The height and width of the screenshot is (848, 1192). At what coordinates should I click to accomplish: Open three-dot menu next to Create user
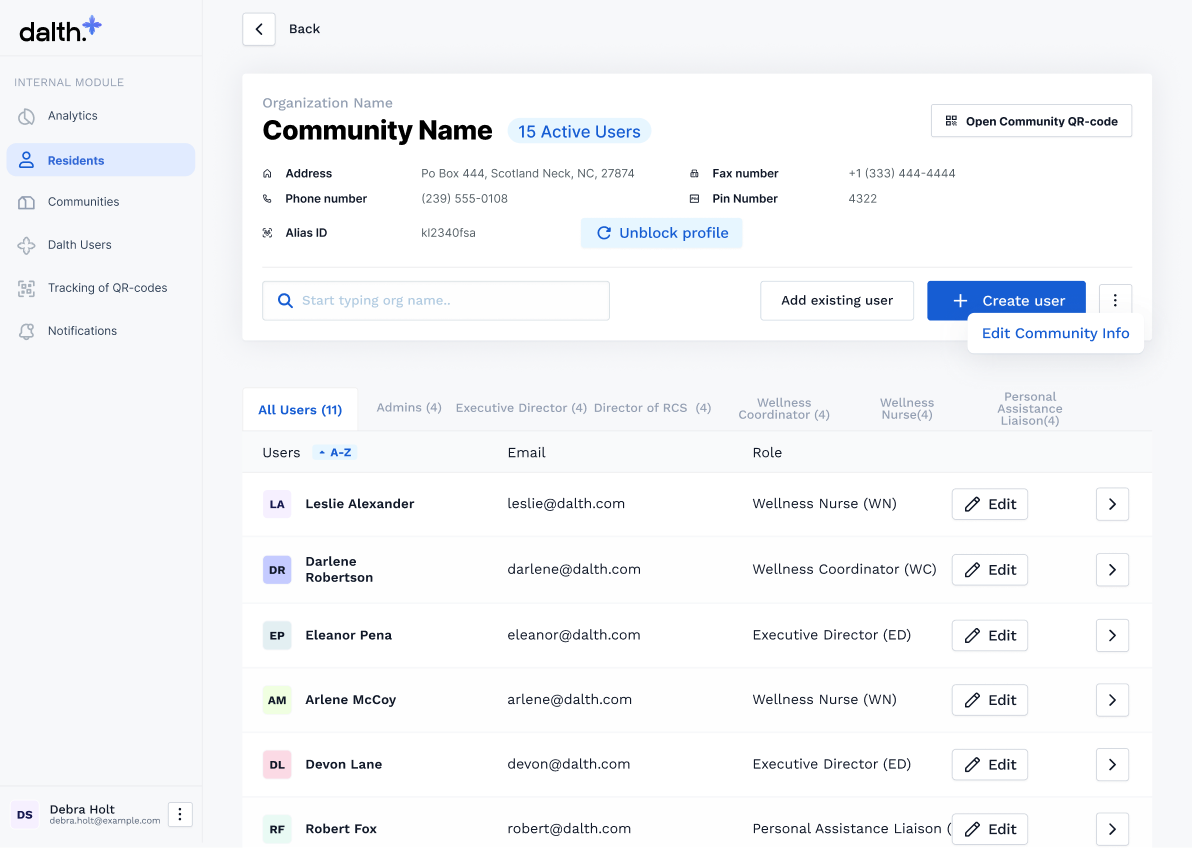tap(1115, 300)
